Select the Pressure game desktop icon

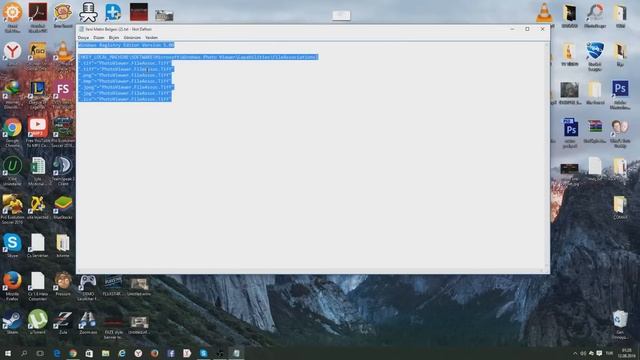click(x=63, y=283)
